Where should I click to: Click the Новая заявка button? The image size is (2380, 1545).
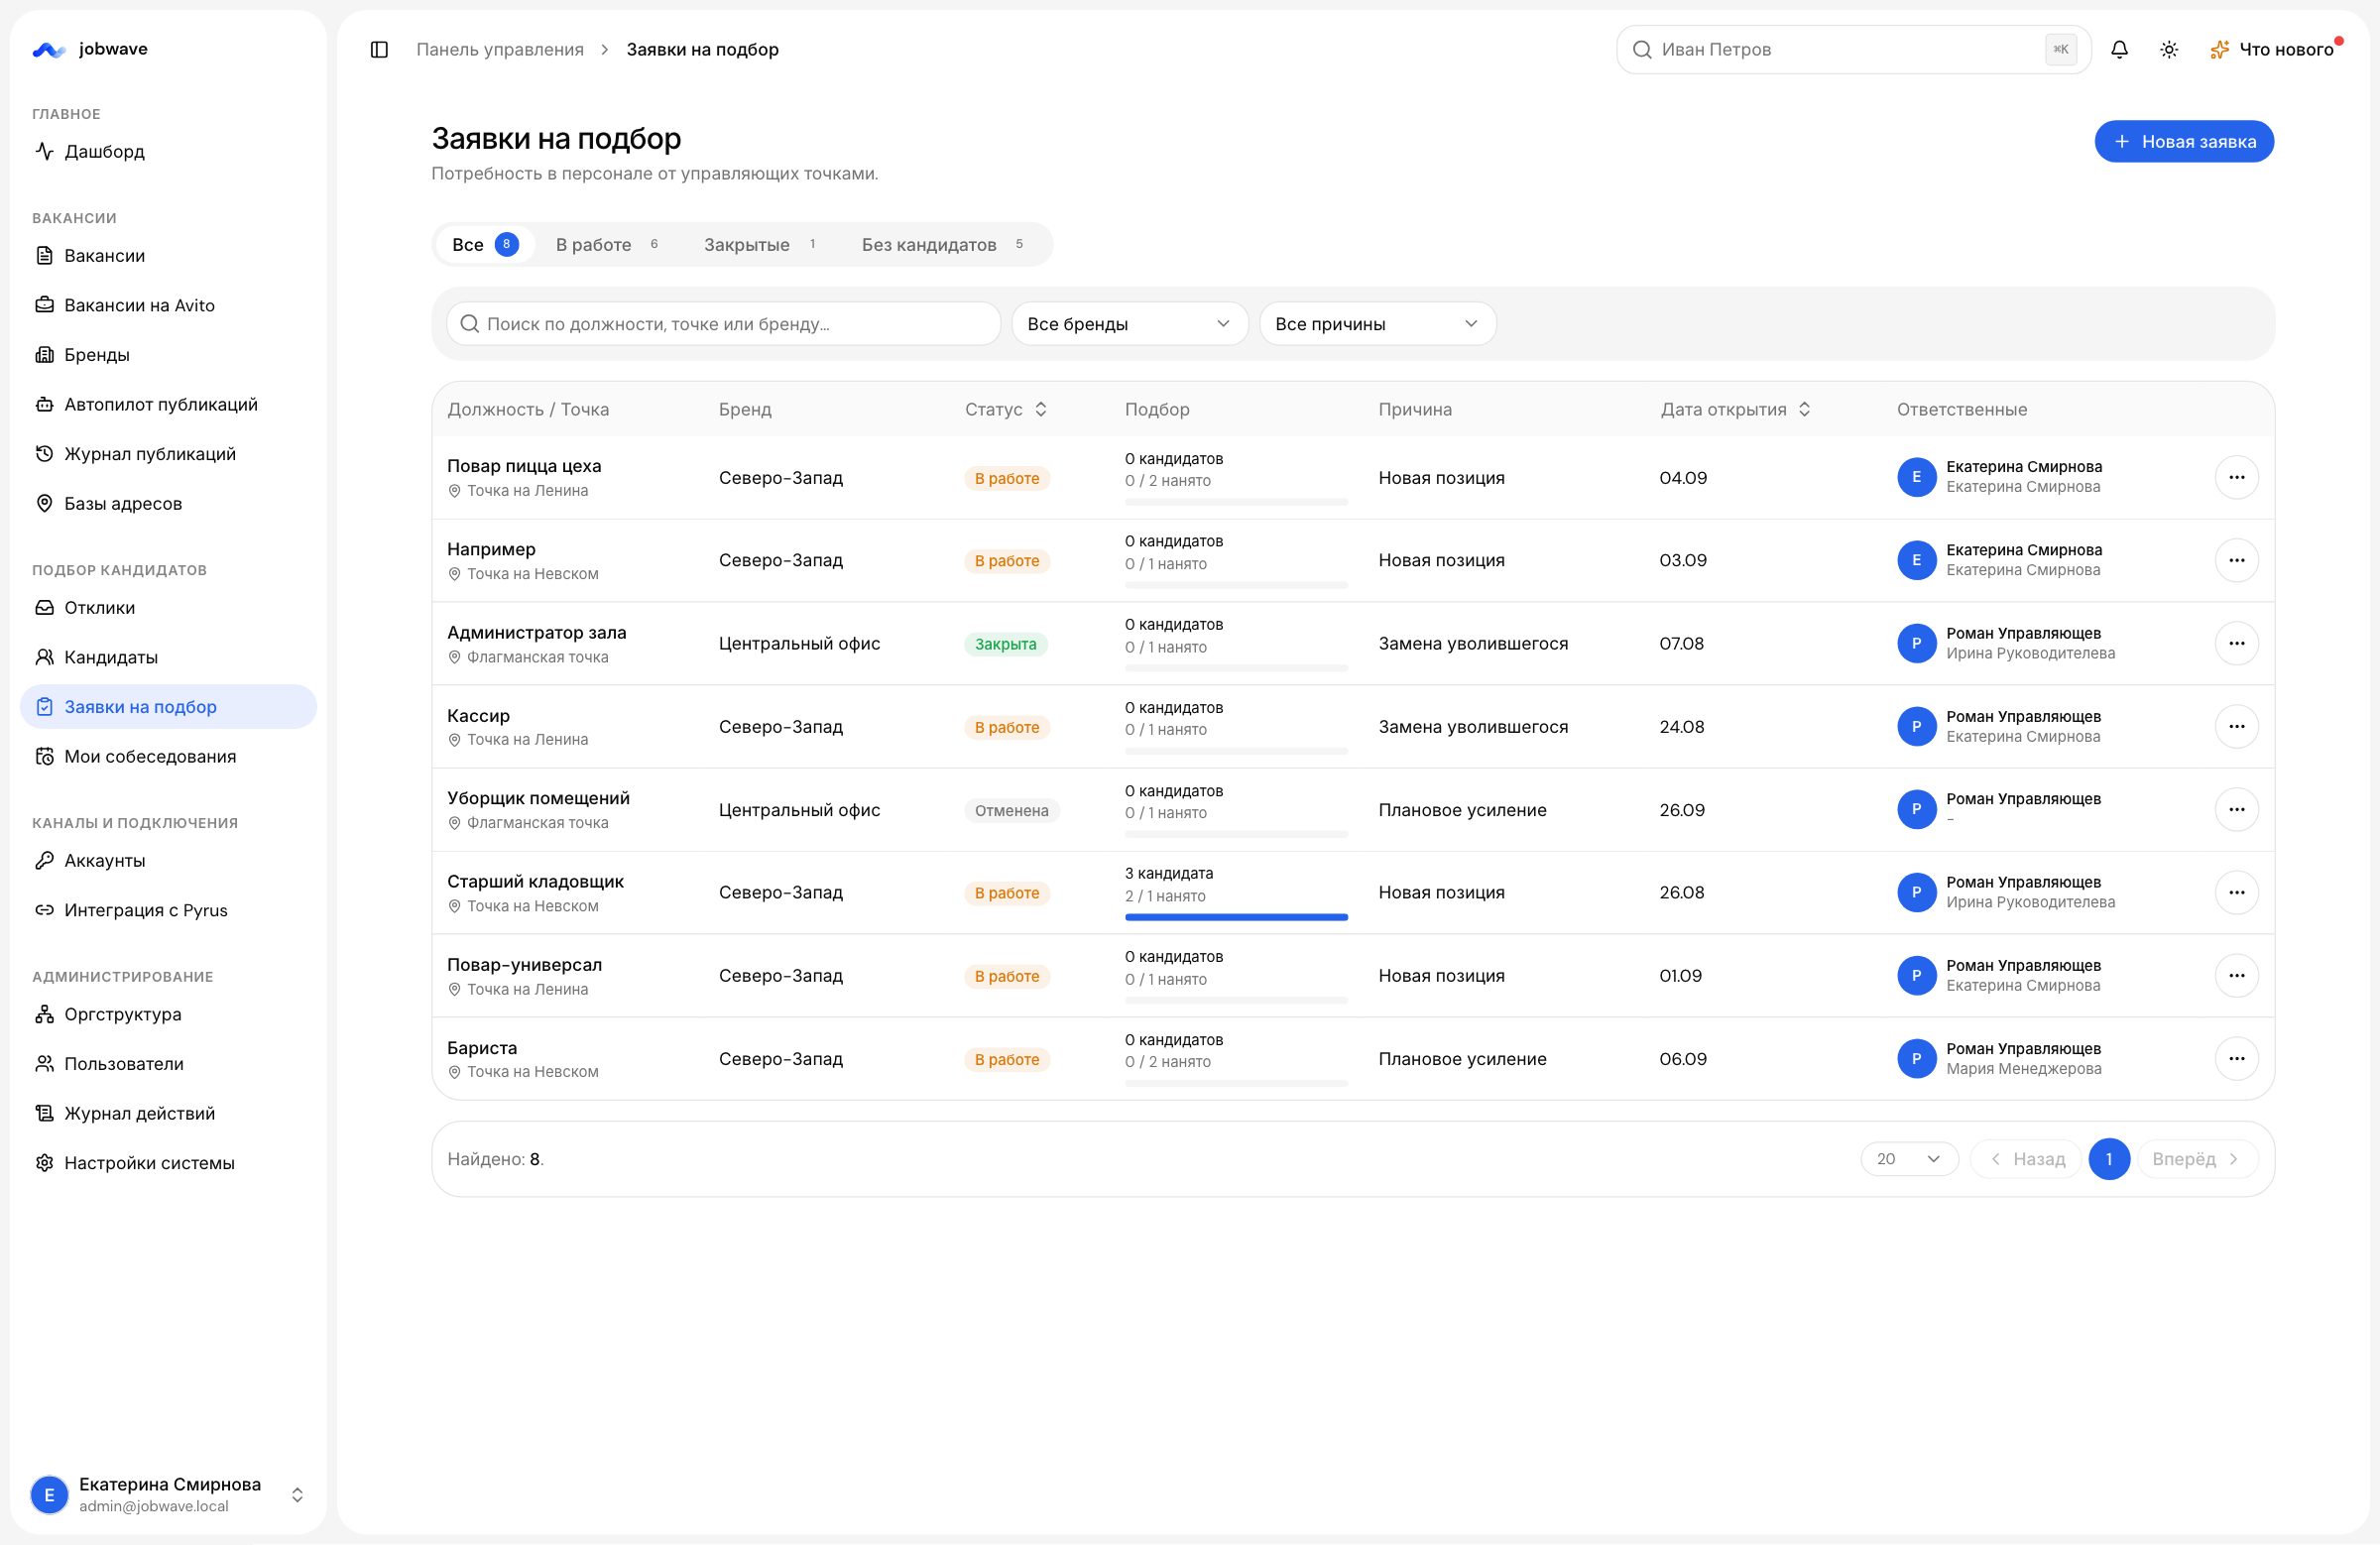(2184, 141)
